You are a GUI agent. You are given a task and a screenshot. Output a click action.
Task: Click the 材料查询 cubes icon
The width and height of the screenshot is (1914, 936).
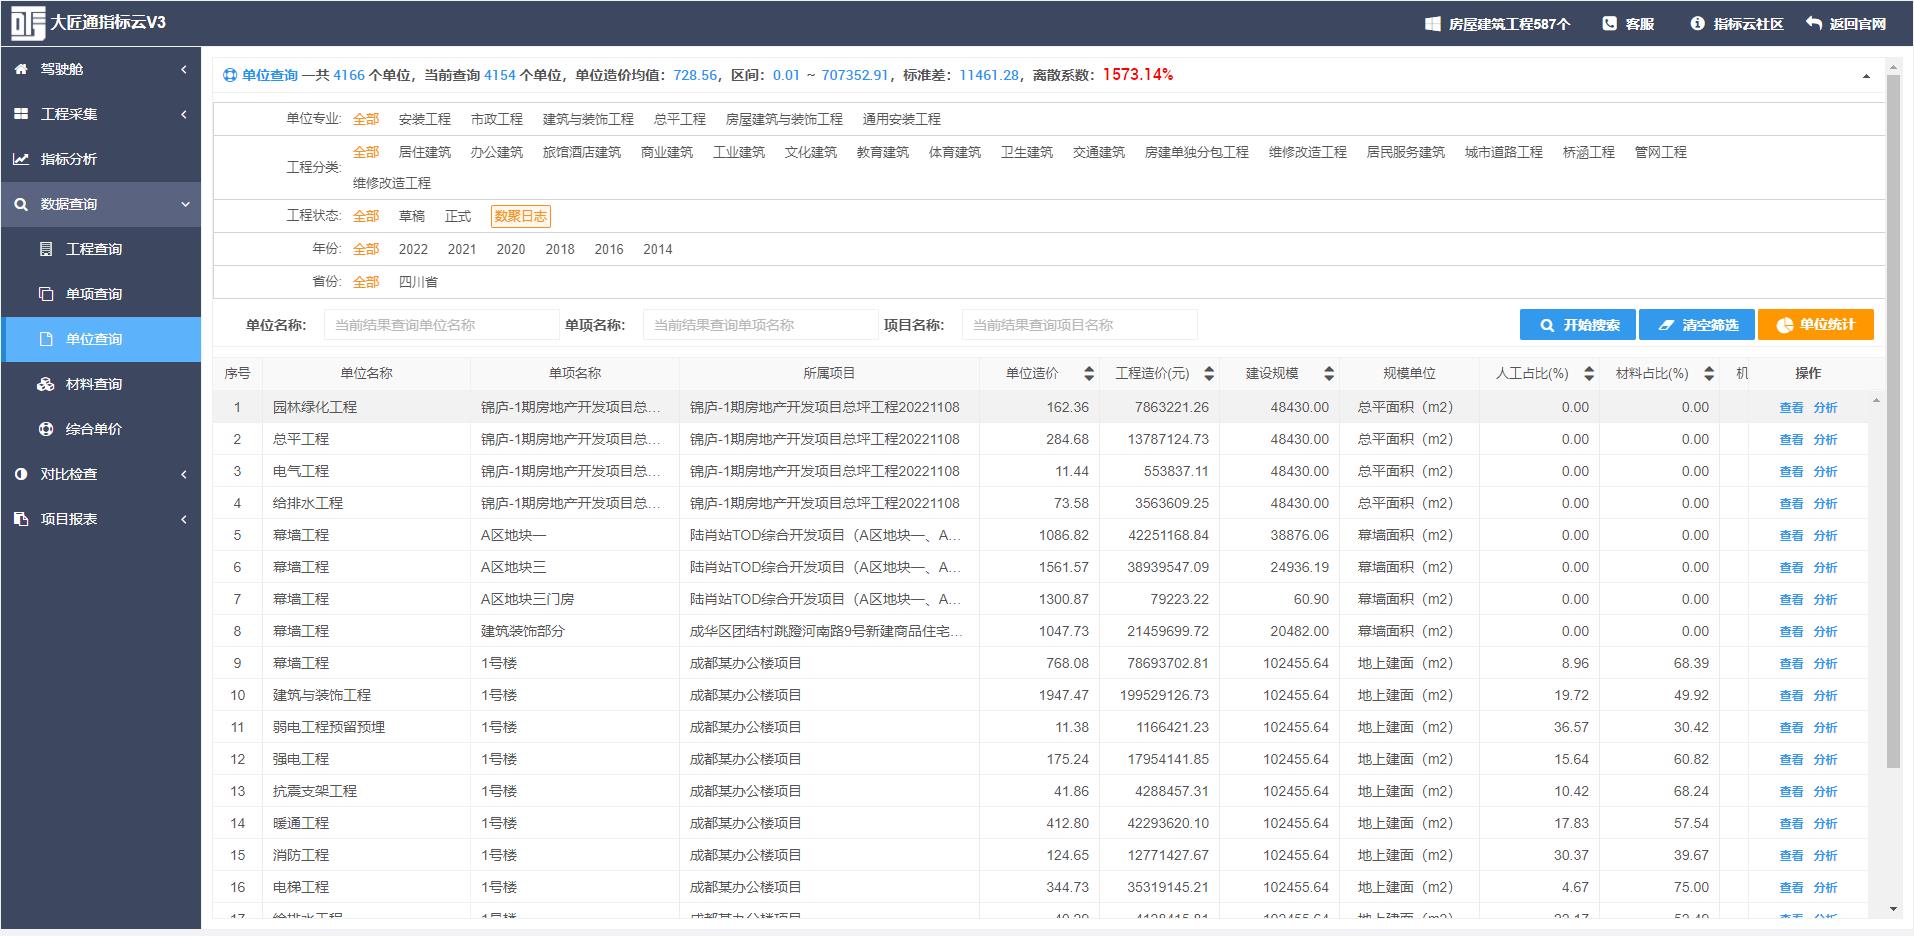46,384
